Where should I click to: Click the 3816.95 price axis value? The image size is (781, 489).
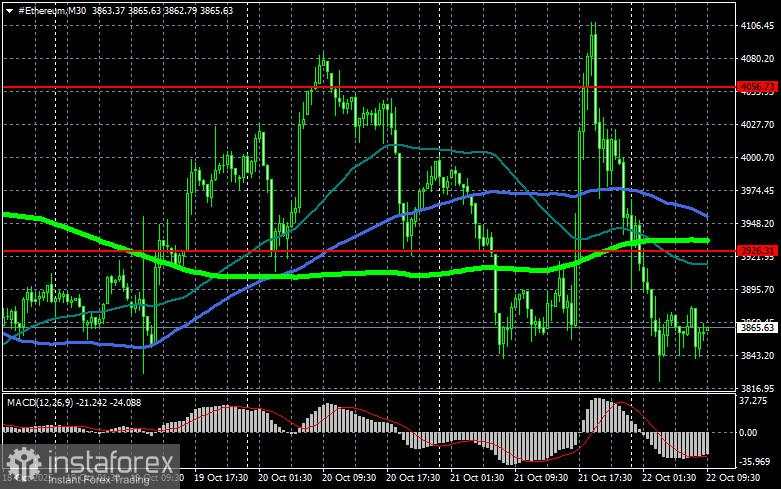[757, 388]
